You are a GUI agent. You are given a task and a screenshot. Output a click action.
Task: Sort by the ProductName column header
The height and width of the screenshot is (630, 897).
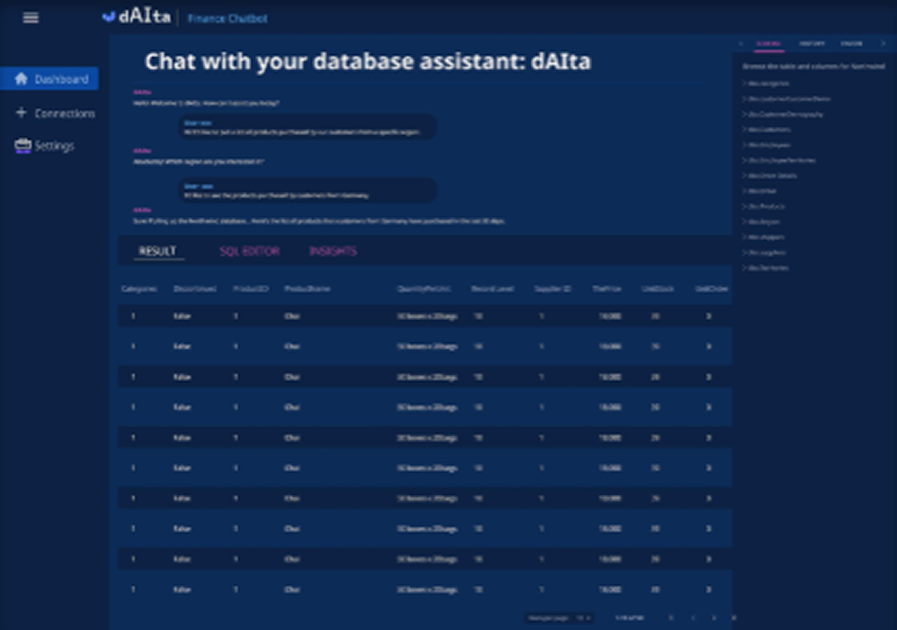[x=307, y=289]
